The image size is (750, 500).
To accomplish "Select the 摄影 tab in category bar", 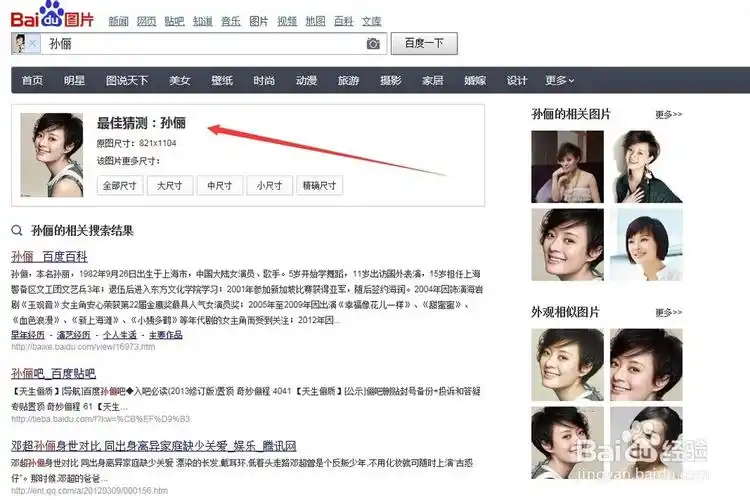I will pyautogui.click(x=390, y=80).
